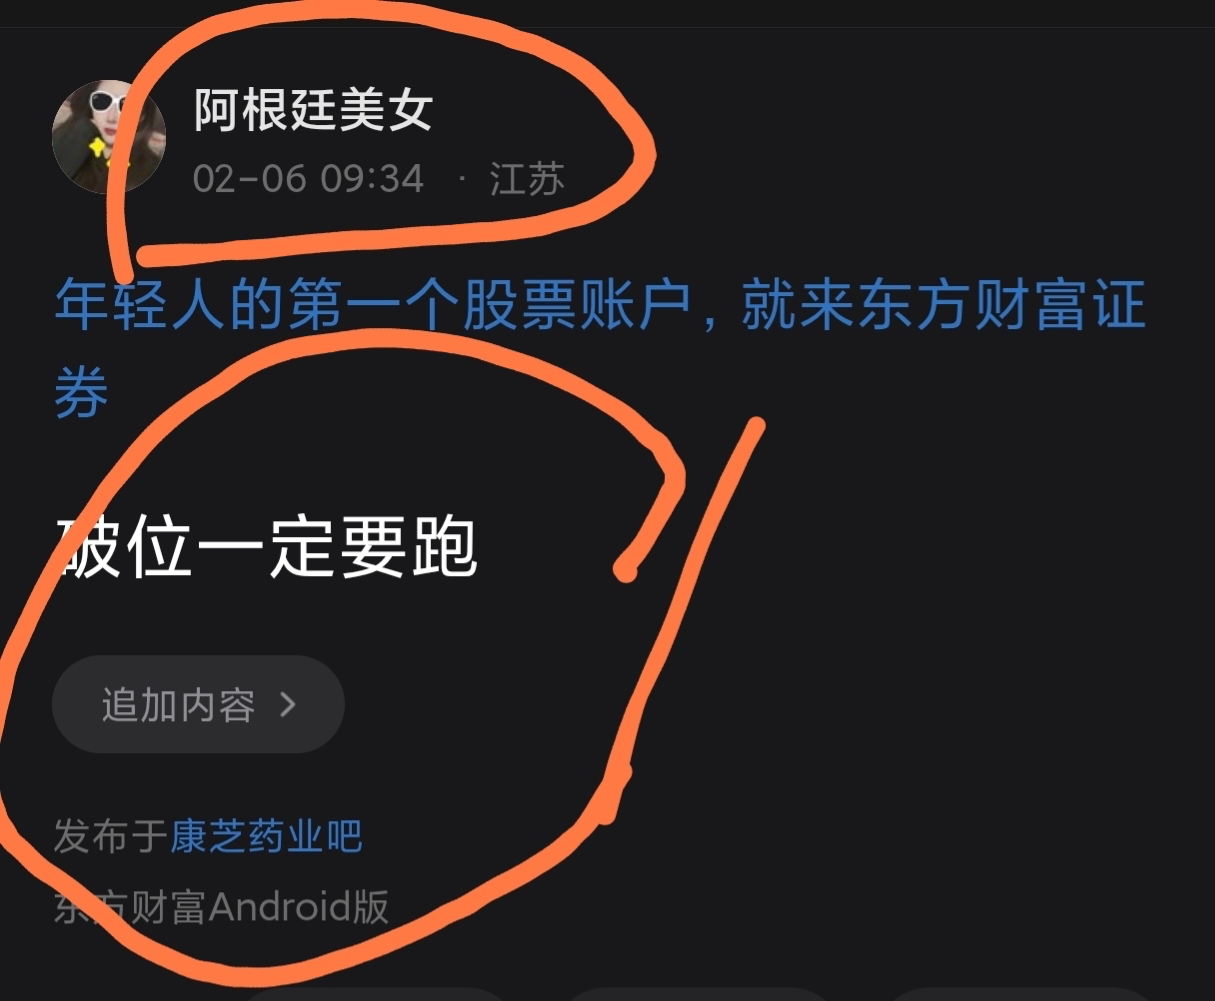This screenshot has width=1215, height=1001.
Task: Visit the 康芝药业吧 forum link
Action: (266, 836)
